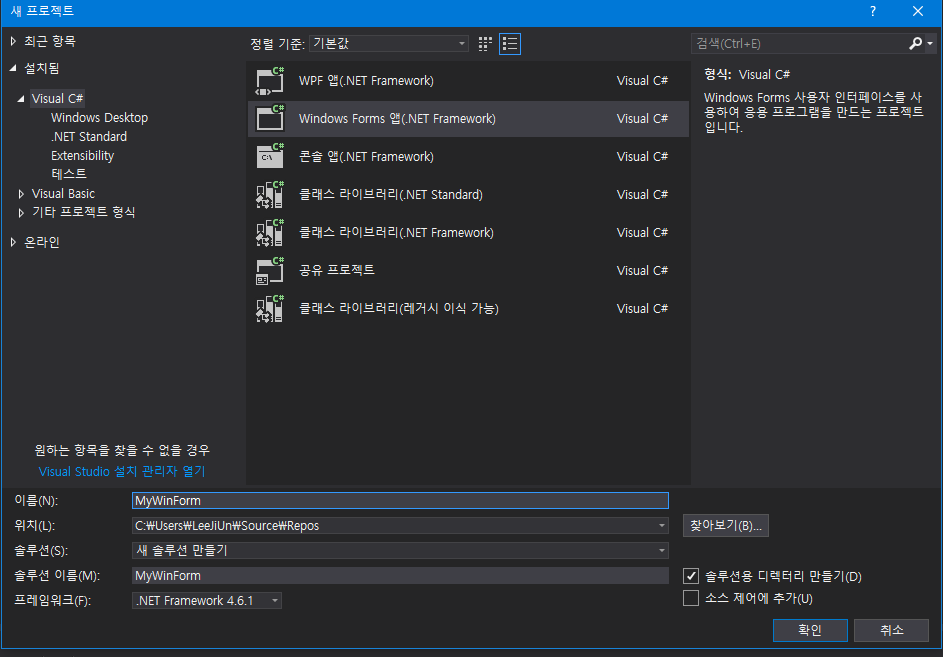This screenshot has width=943, height=657.
Task: Open the 솔루션 dropdown showing 새 솔루션 만들기
Action: click(x=400, y=550)
